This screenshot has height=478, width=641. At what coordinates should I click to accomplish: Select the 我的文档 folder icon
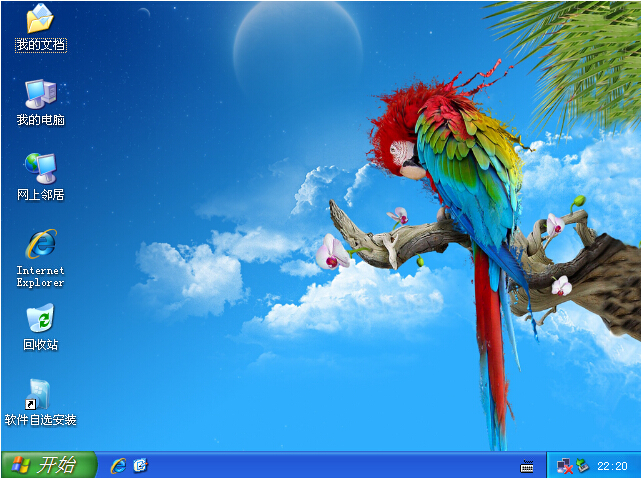40,19
